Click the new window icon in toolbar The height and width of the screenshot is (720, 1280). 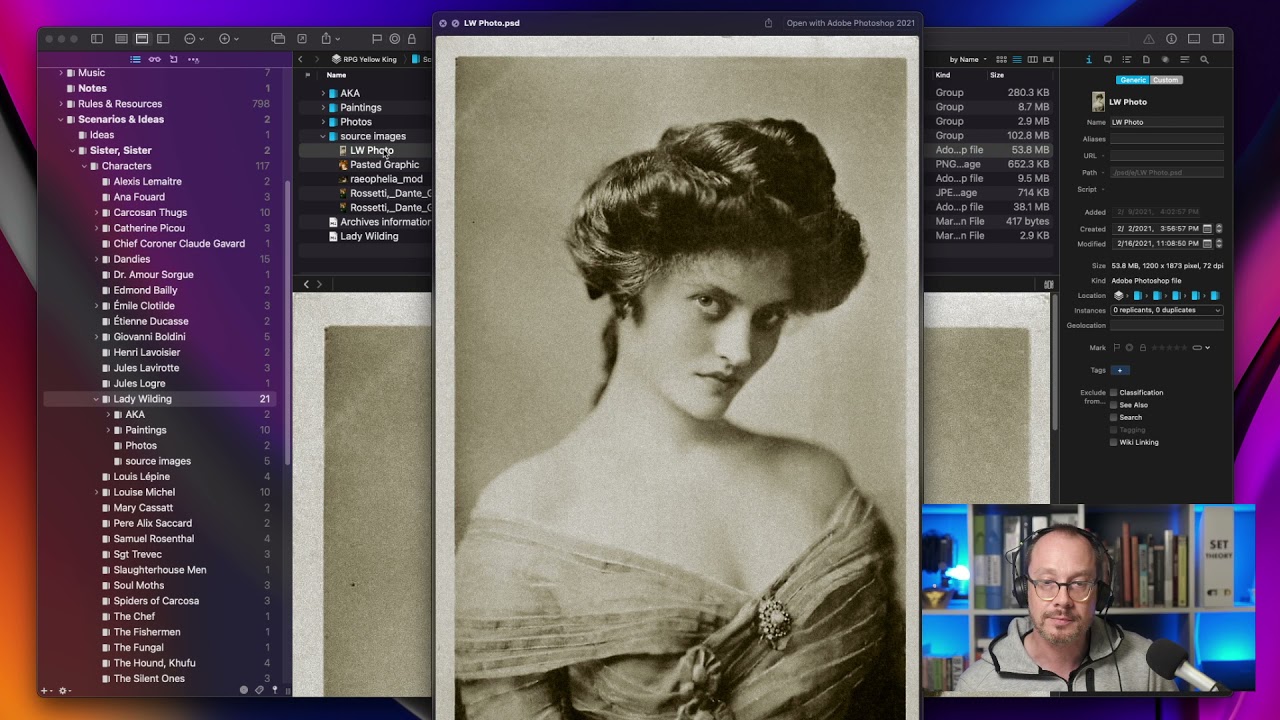tap(278, 39)
